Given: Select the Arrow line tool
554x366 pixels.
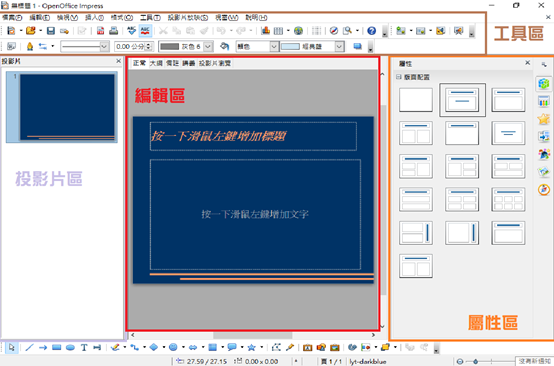Looking at the screenshot, I should [43, 348].
